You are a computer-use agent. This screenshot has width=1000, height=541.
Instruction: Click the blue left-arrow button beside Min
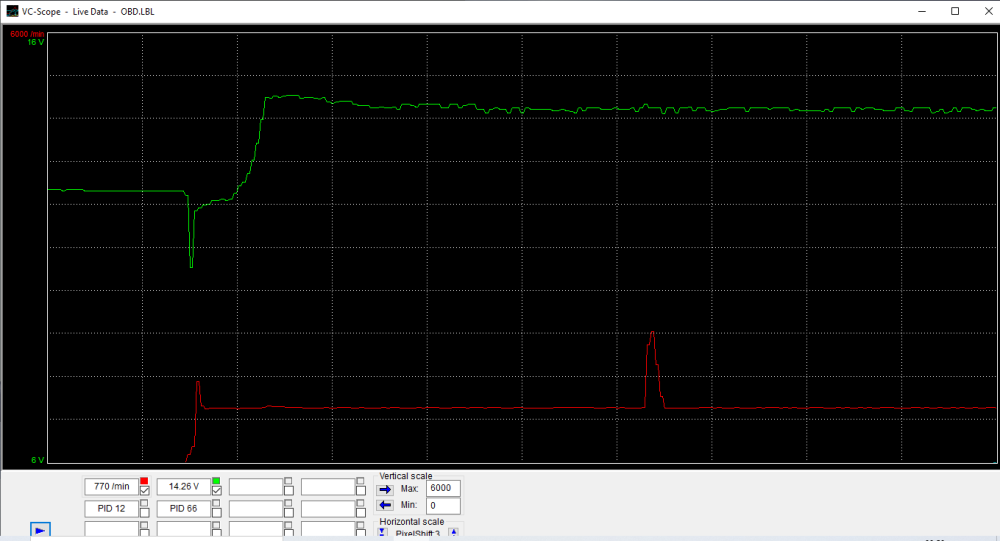click(x=385, y=505)
